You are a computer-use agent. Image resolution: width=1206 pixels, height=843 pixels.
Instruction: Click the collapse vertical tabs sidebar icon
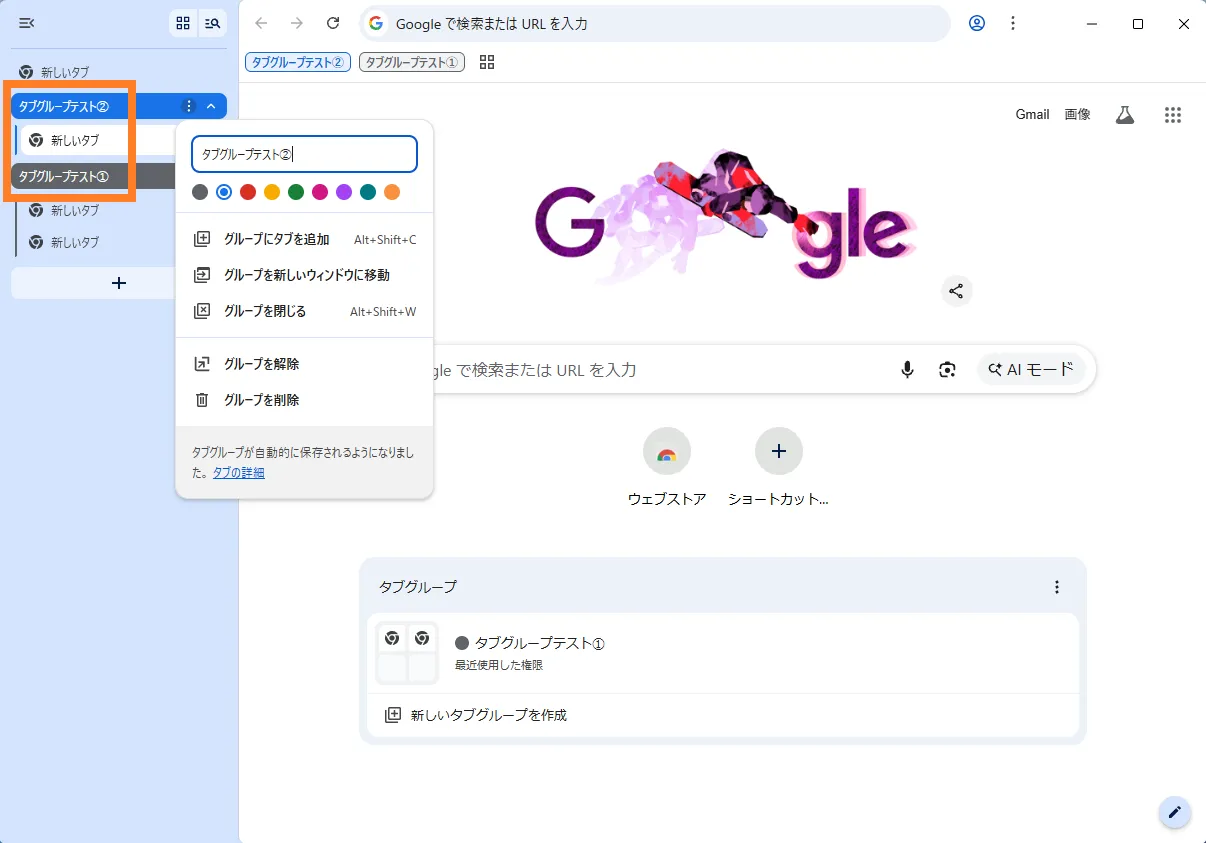pyautogui.click(x=27, y=23)
